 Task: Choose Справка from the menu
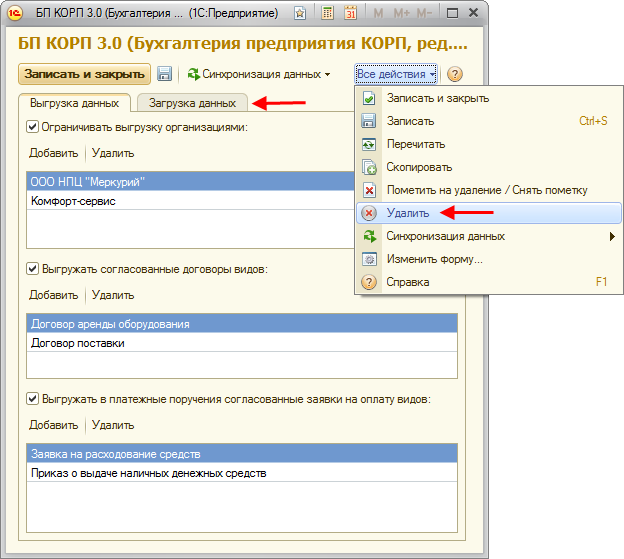pos(489,282)
